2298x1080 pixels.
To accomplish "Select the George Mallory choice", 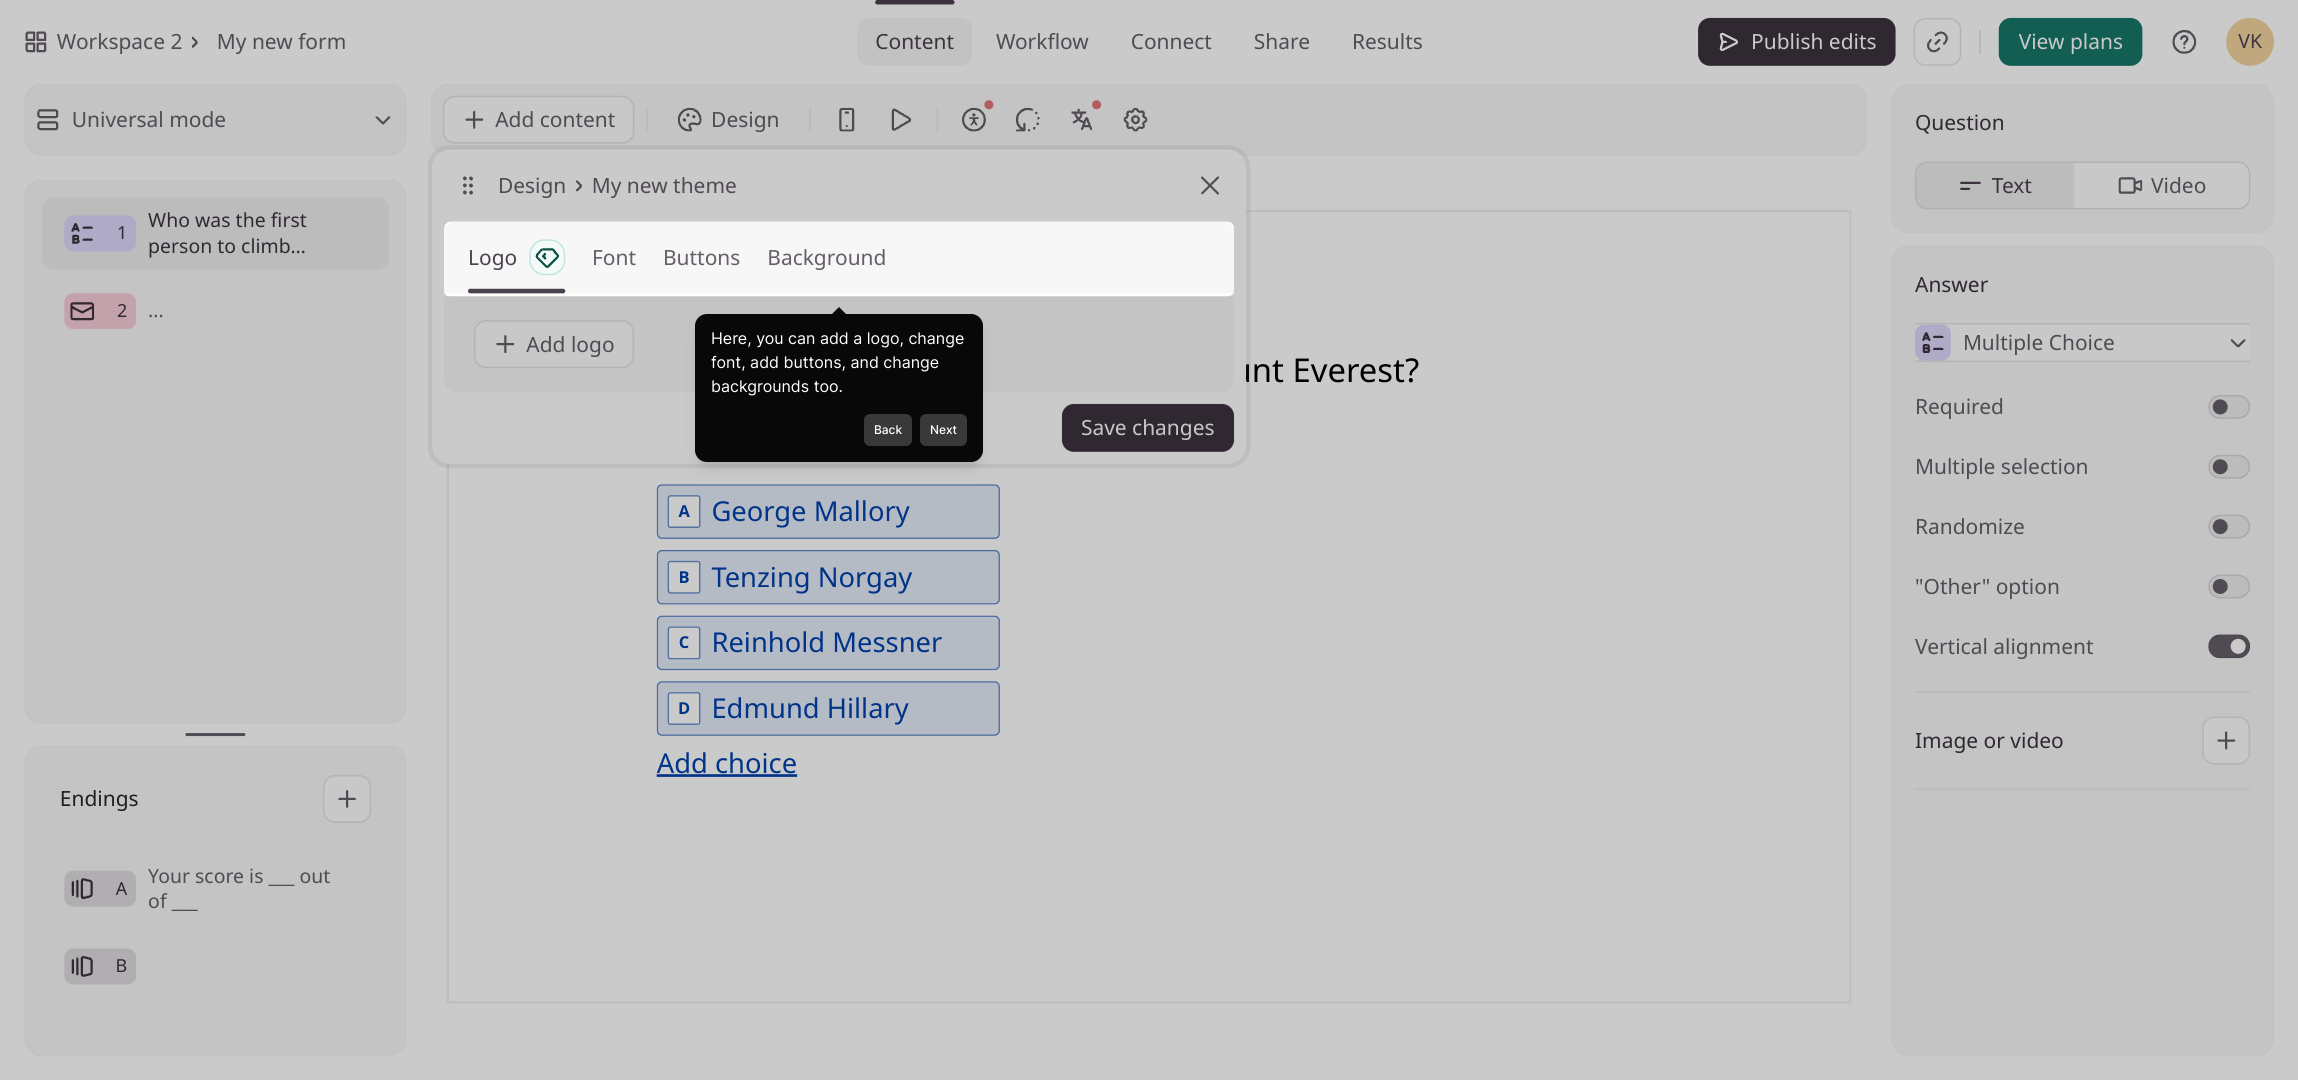I will (828, 512).
